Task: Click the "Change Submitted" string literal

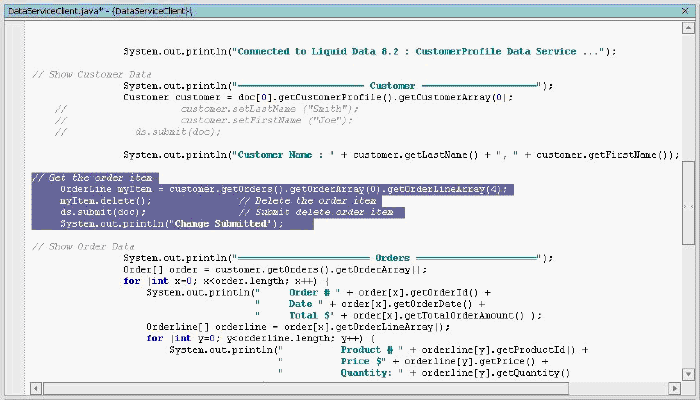Action: click(x=221, y=224)
